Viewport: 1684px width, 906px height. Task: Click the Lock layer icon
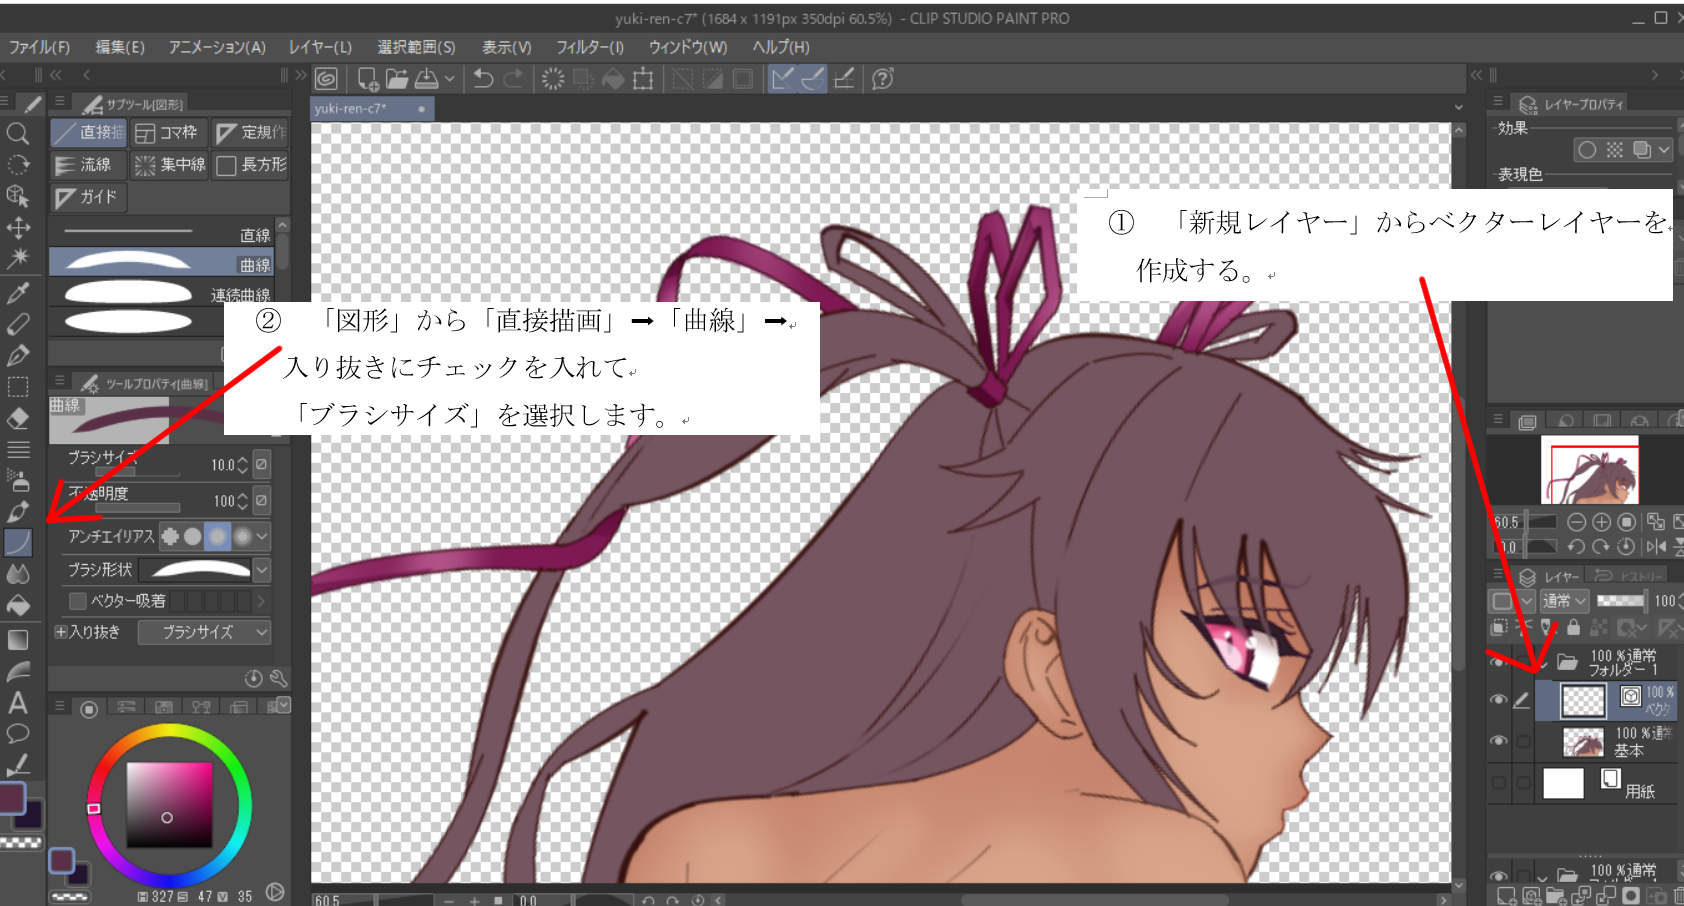pos(1573,627)
